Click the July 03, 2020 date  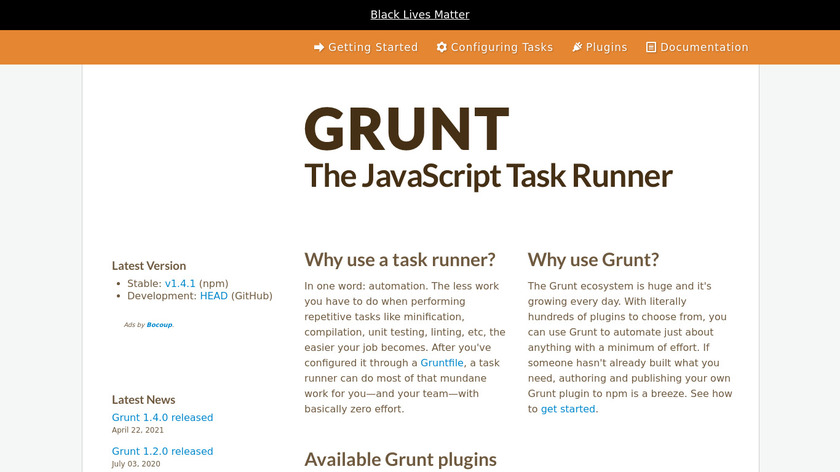tap(136, 464)
